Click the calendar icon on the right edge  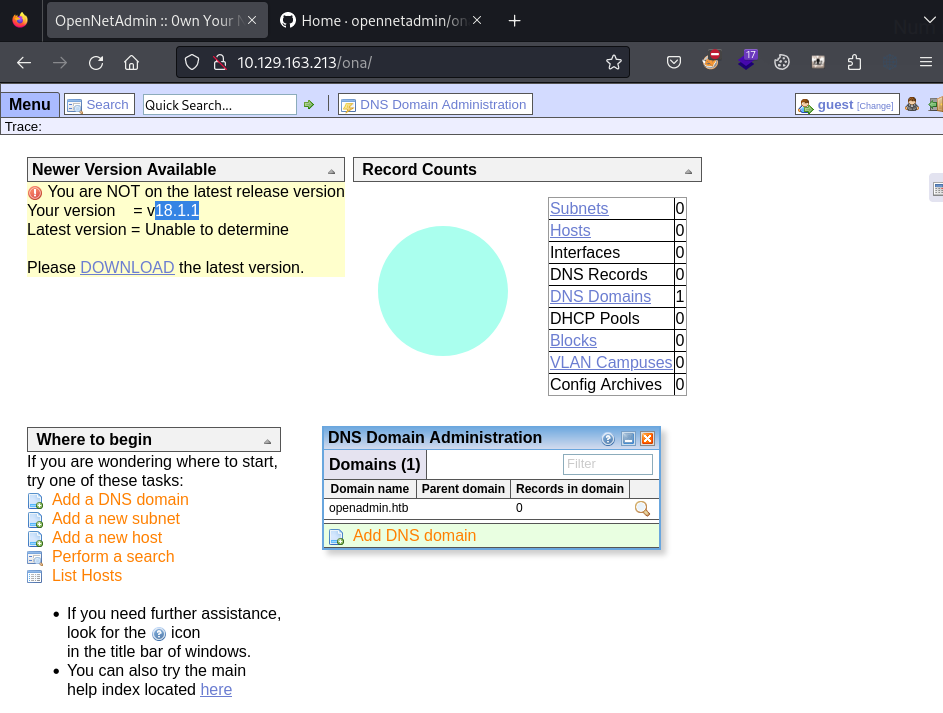click(x=936, y=187)
